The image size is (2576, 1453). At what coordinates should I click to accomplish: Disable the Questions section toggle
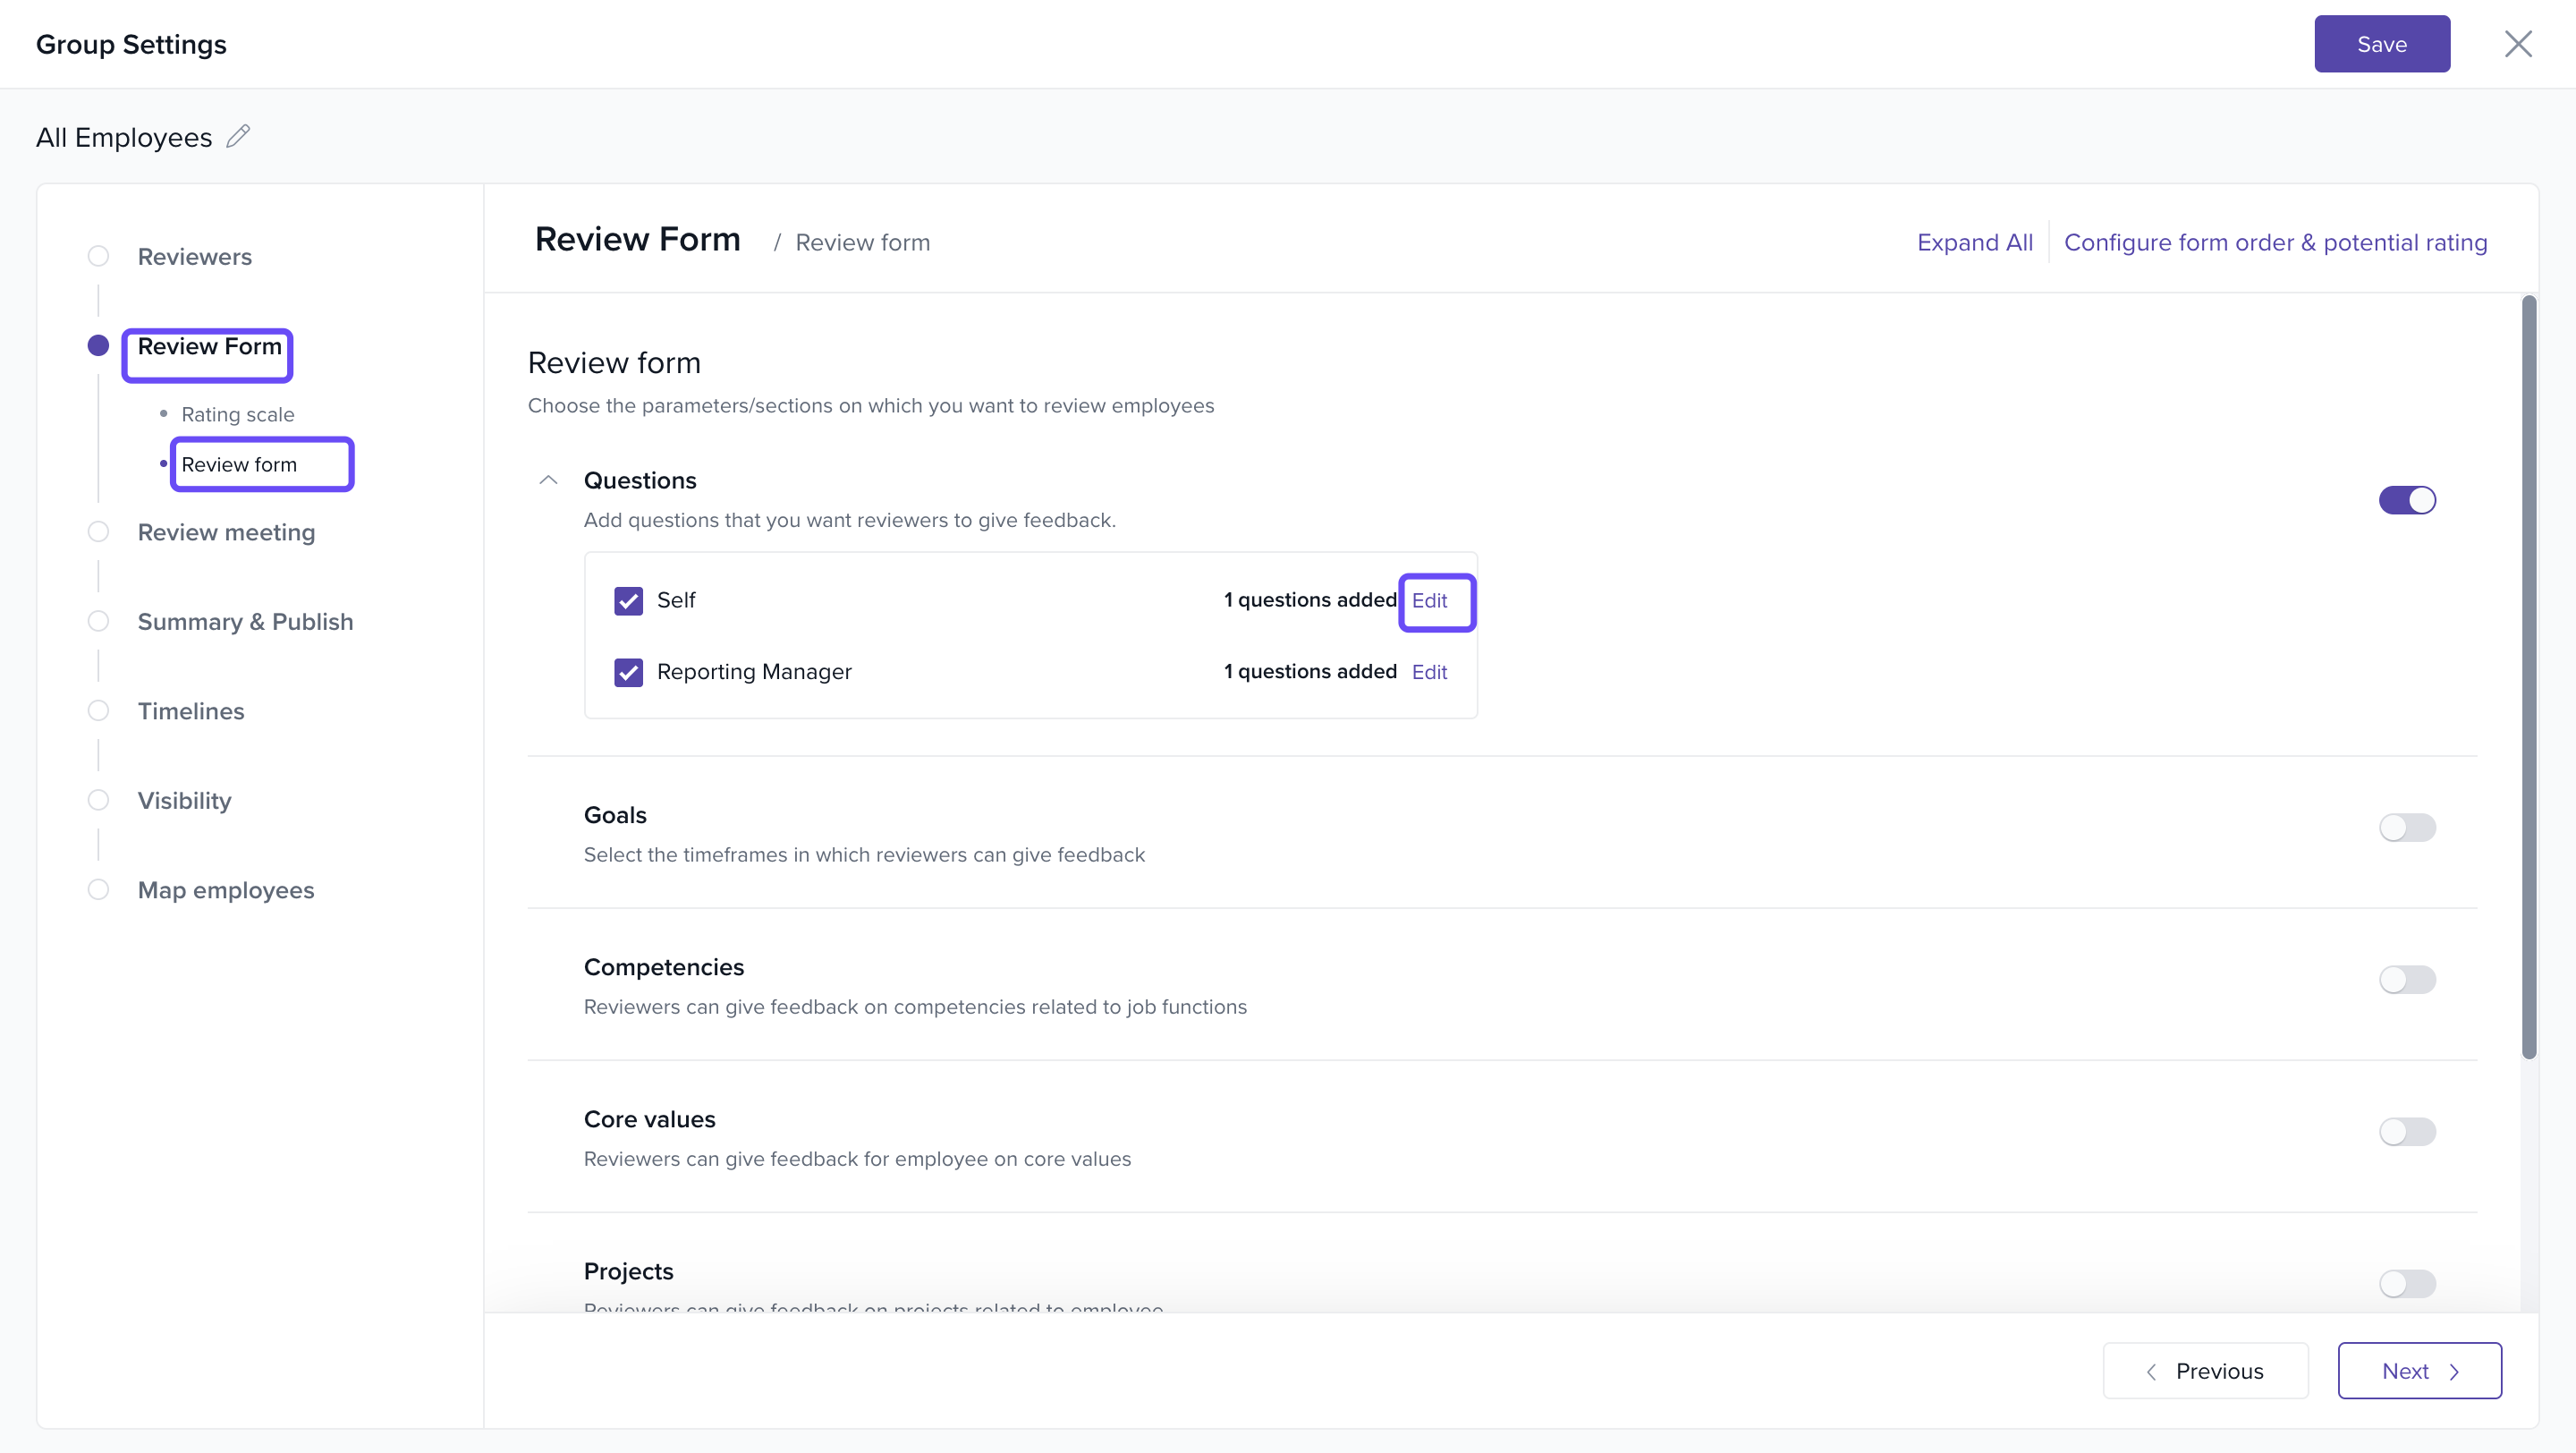point(2406,500)
